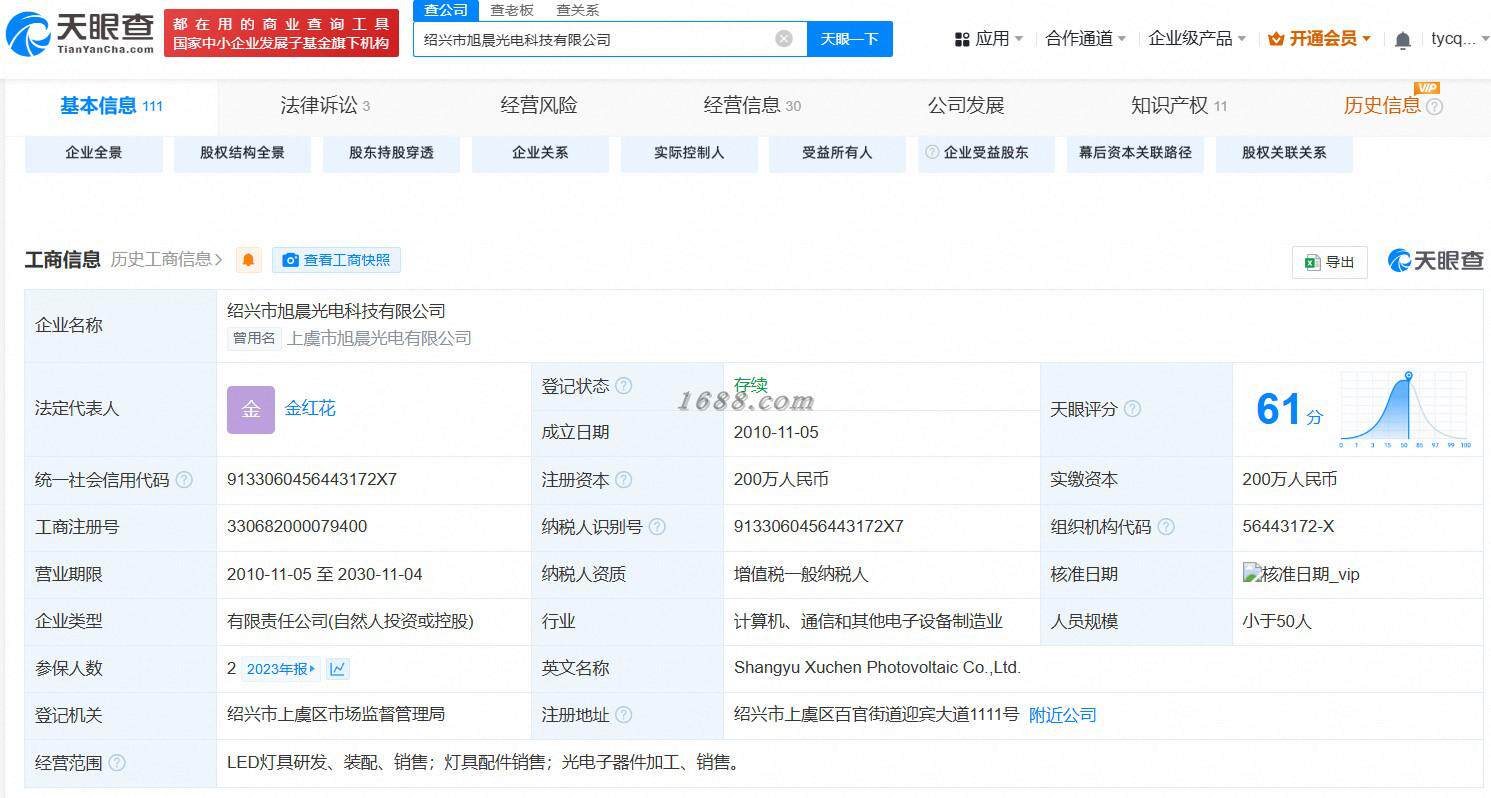Screen dimensions: 1491x798
Task: Open legal representative 金红花 link
Action: point(310,409)
